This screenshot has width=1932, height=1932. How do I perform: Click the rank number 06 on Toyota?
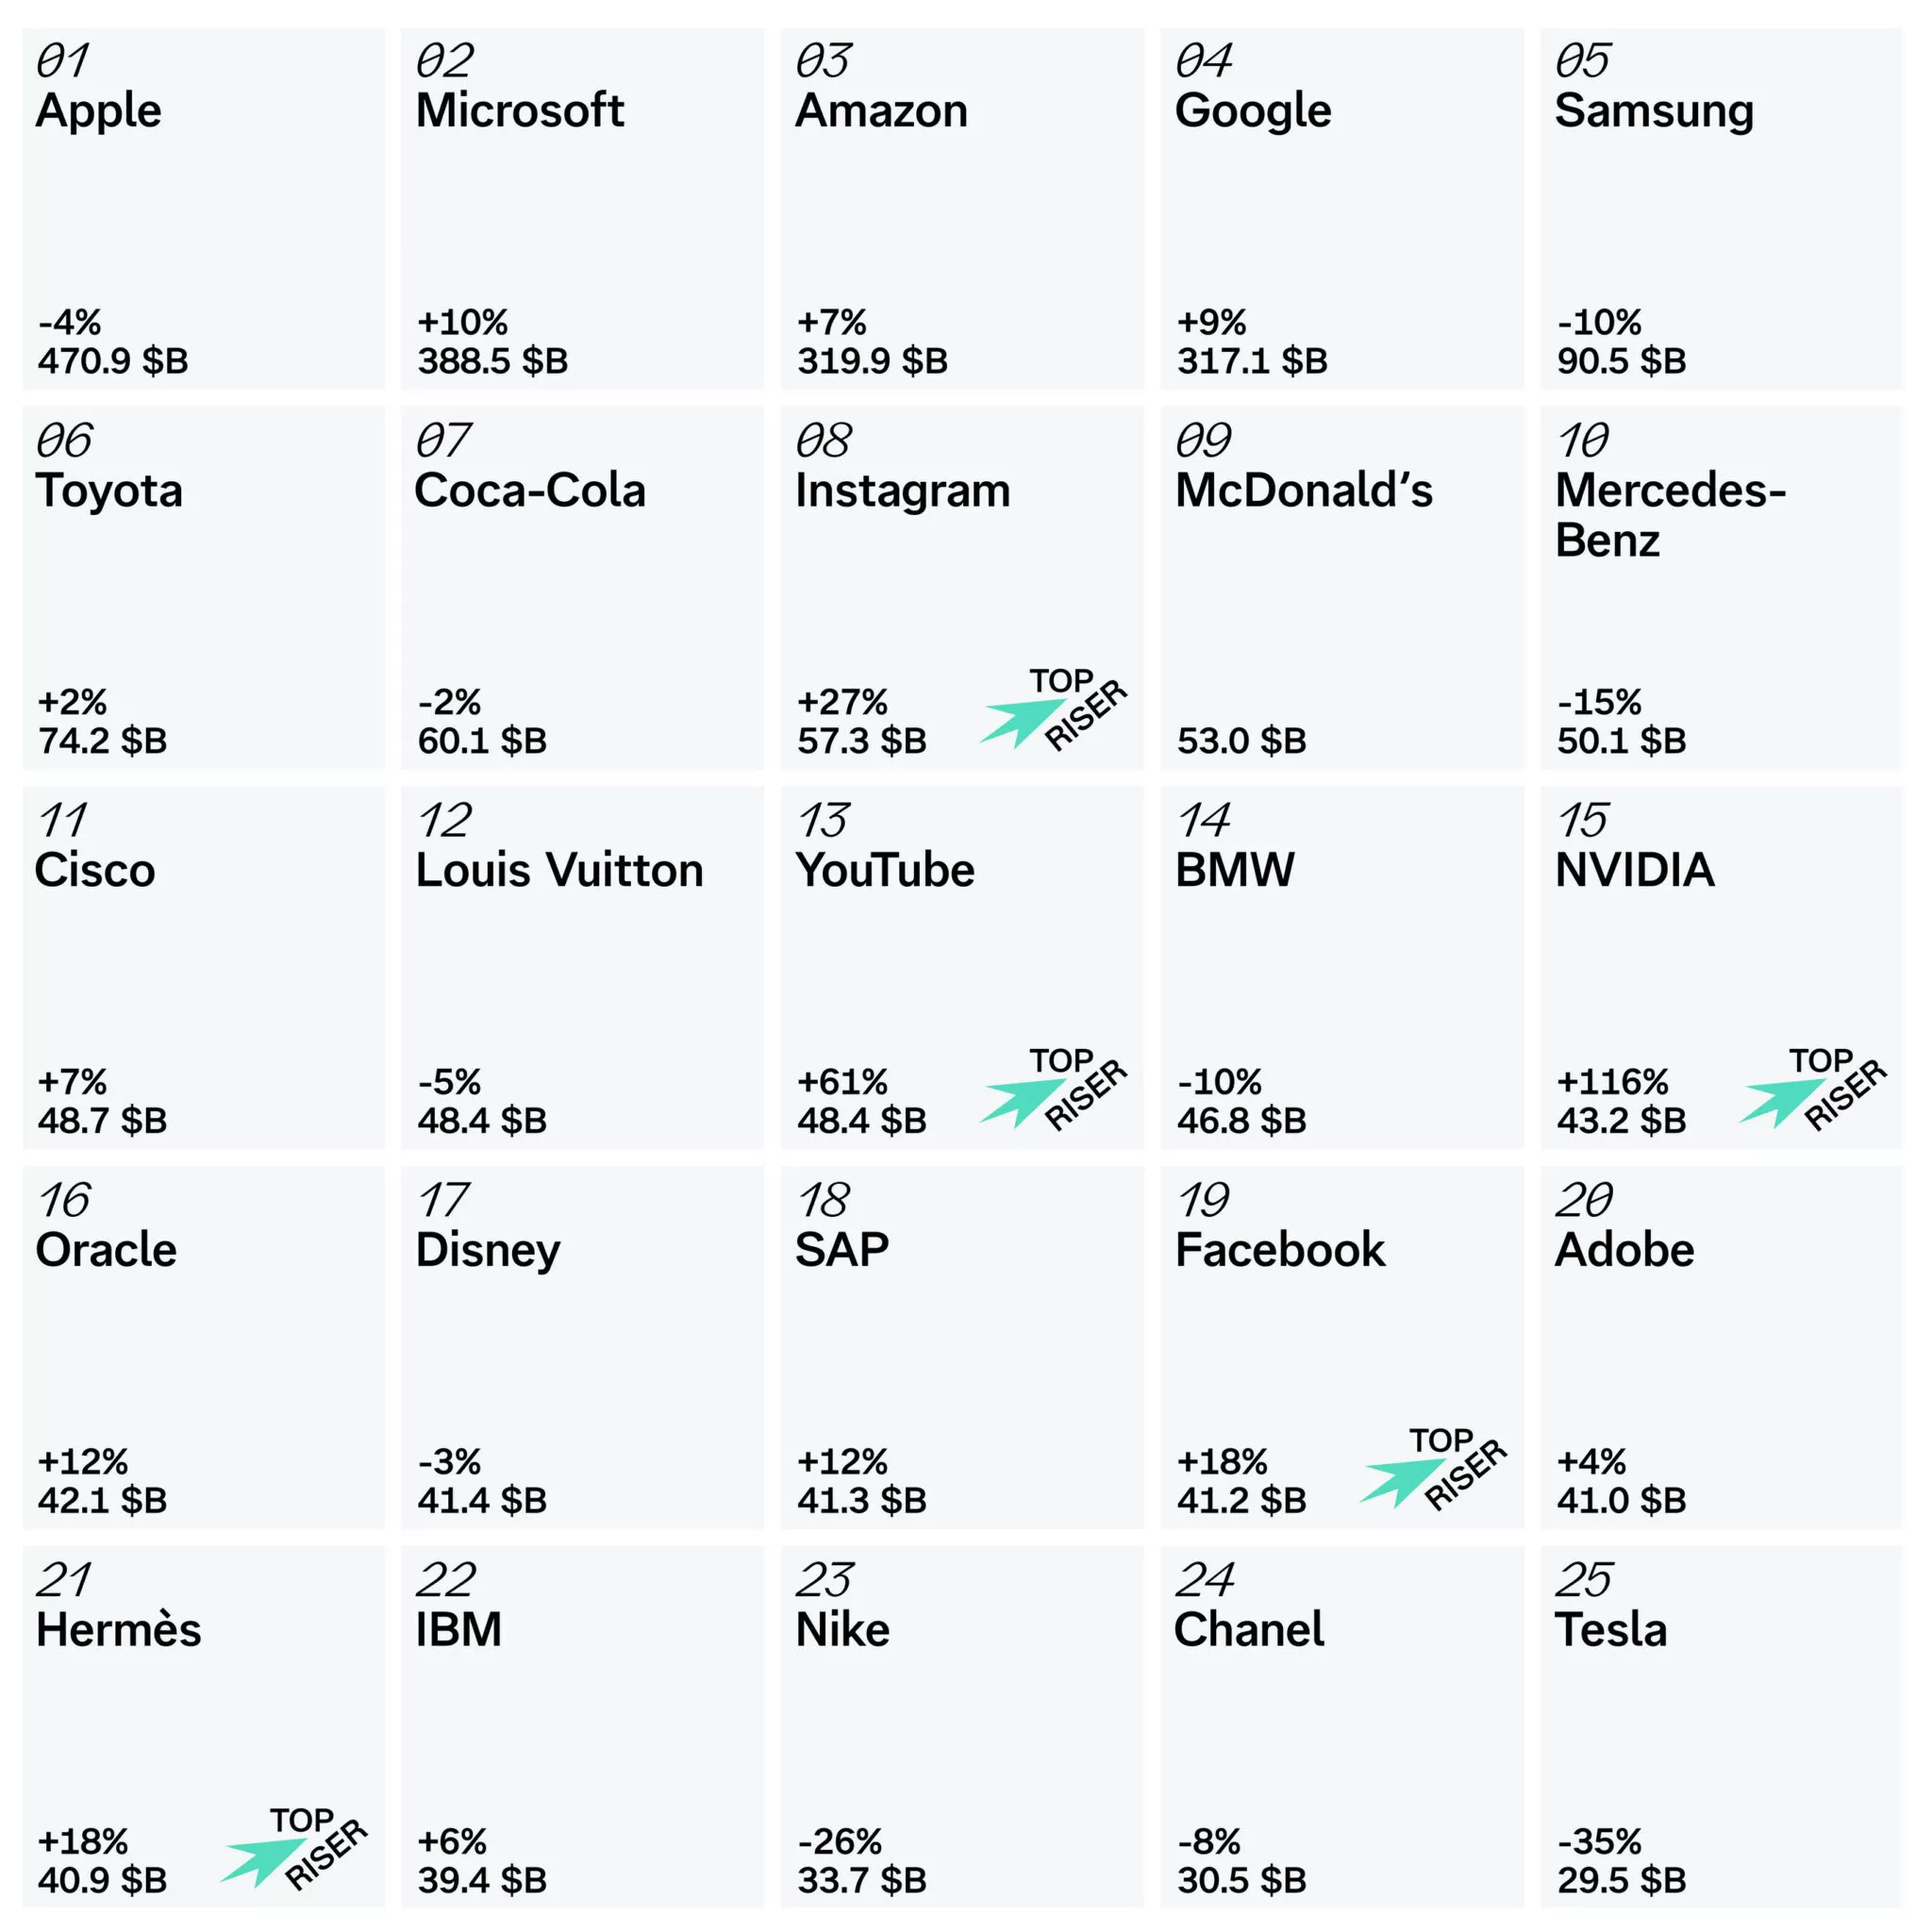64,441
